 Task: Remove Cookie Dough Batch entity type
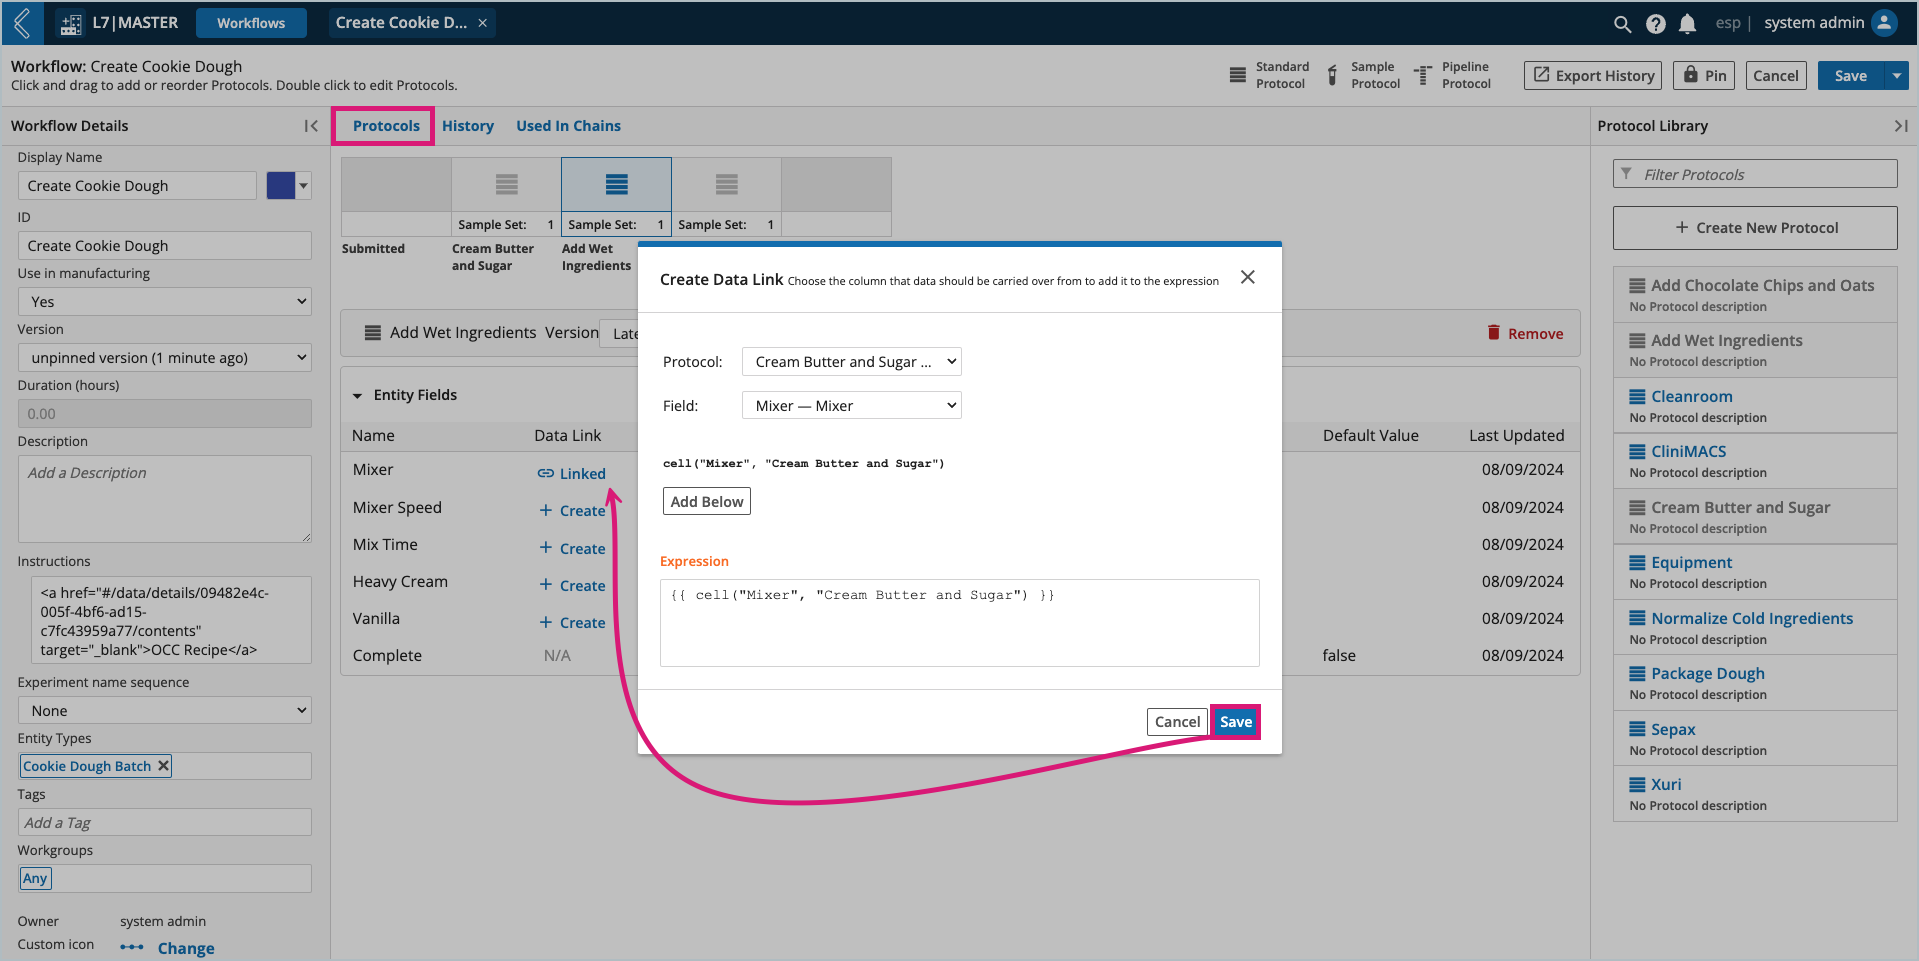click(x=163, y=765)
